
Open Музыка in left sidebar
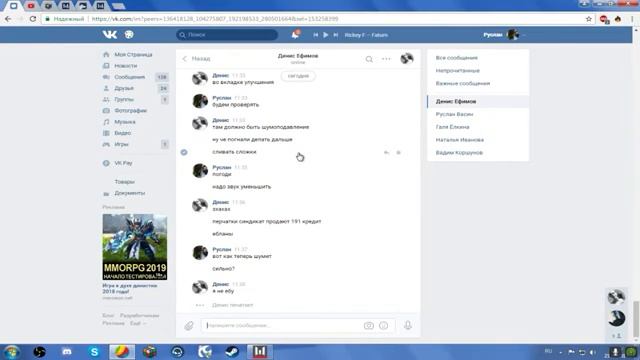[x=125, y=122]
